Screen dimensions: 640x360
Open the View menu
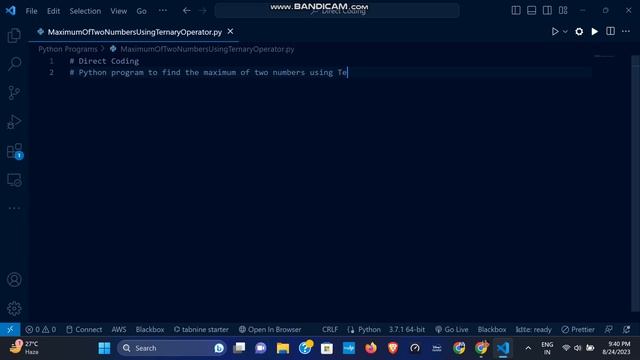pos(118,11)
